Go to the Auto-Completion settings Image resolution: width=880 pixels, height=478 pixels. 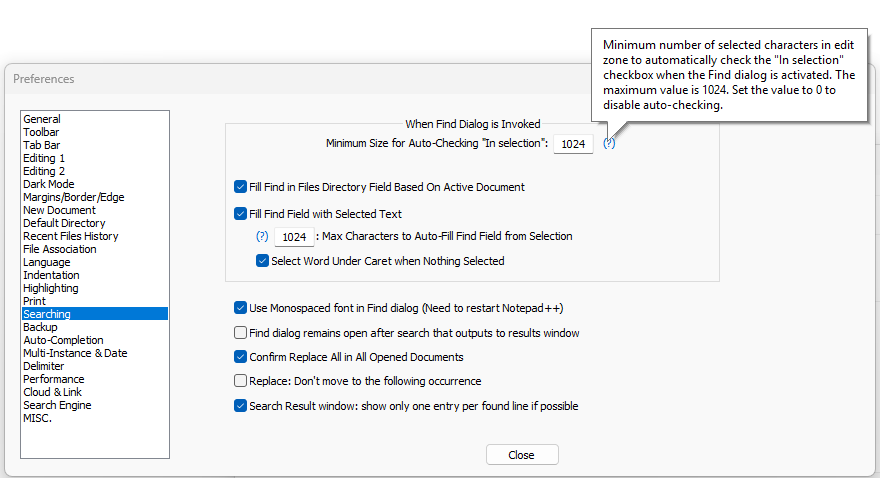click(63, 340)
